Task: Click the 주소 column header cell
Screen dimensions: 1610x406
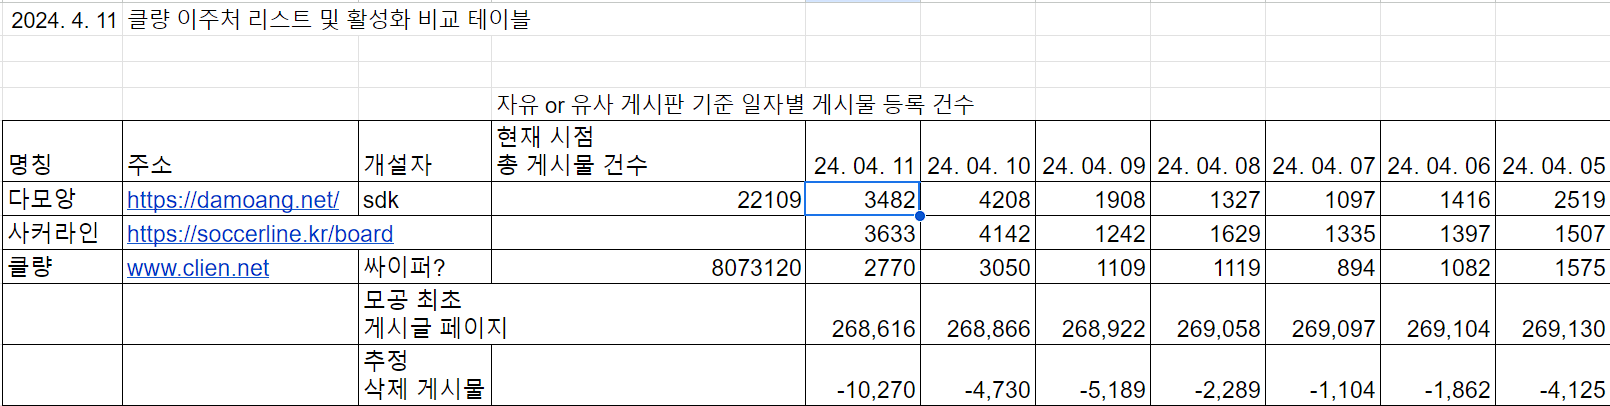Action: point(240,151)
